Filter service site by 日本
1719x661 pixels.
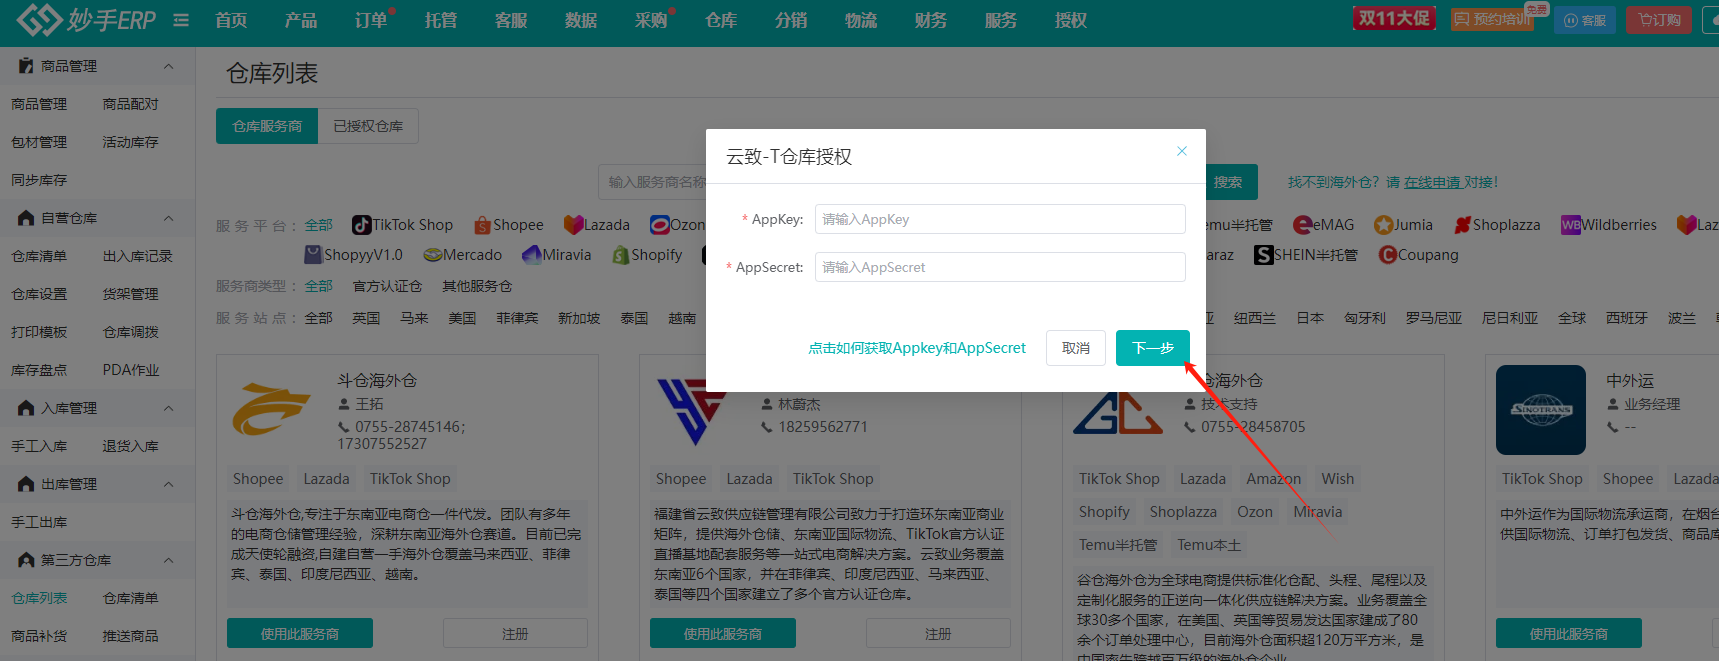[1310, 318]
